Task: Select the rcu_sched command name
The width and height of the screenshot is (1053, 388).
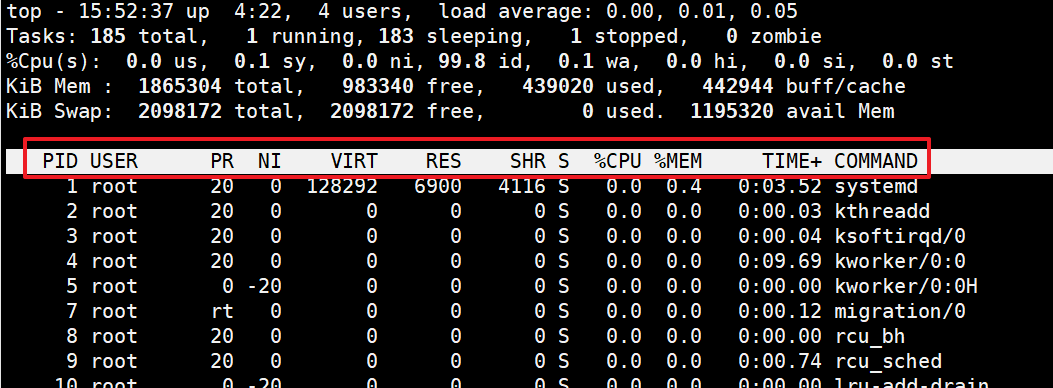Action: [x=888, y=361]
